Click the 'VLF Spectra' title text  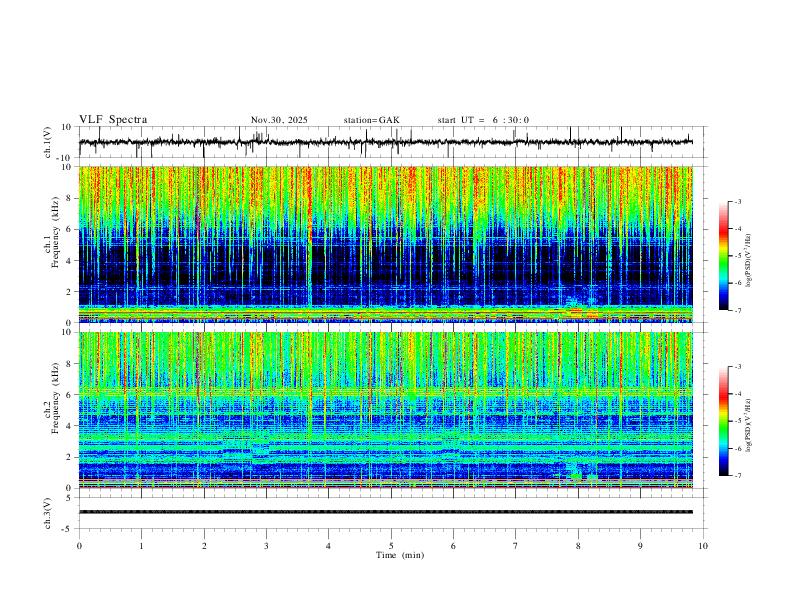point(113,120)
